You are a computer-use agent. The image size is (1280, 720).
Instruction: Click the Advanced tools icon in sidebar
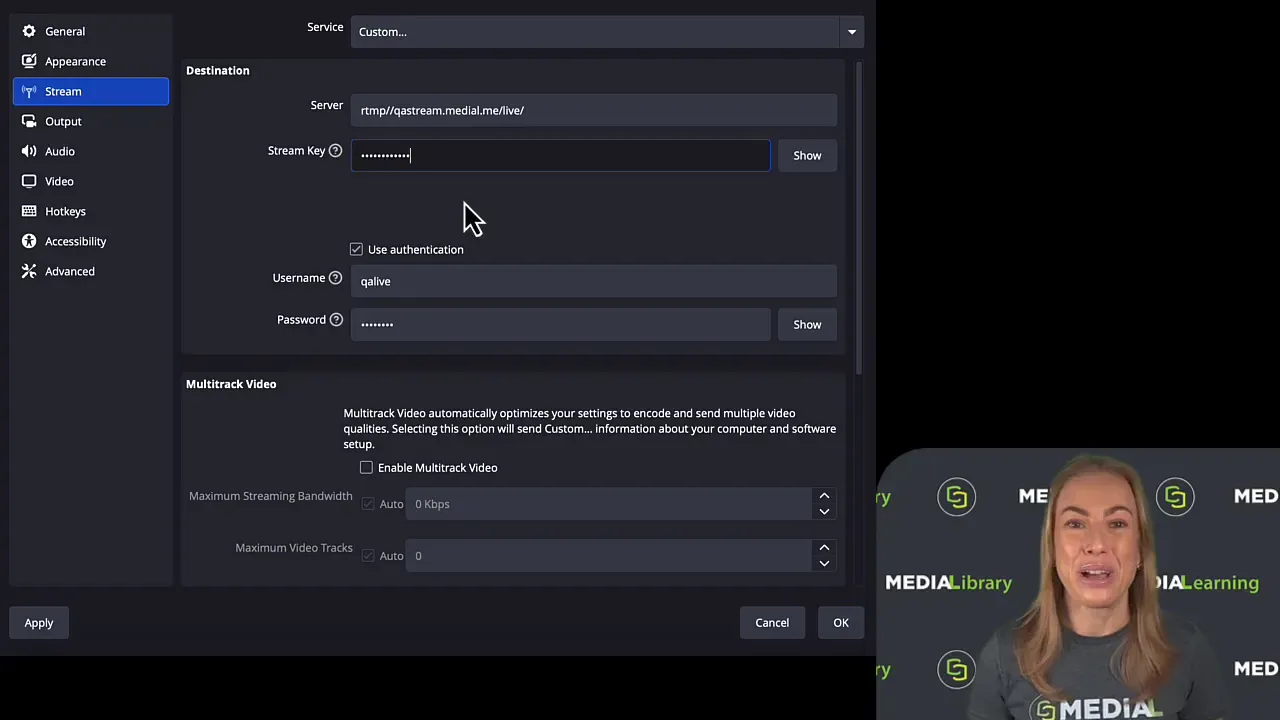click(29, 271)
